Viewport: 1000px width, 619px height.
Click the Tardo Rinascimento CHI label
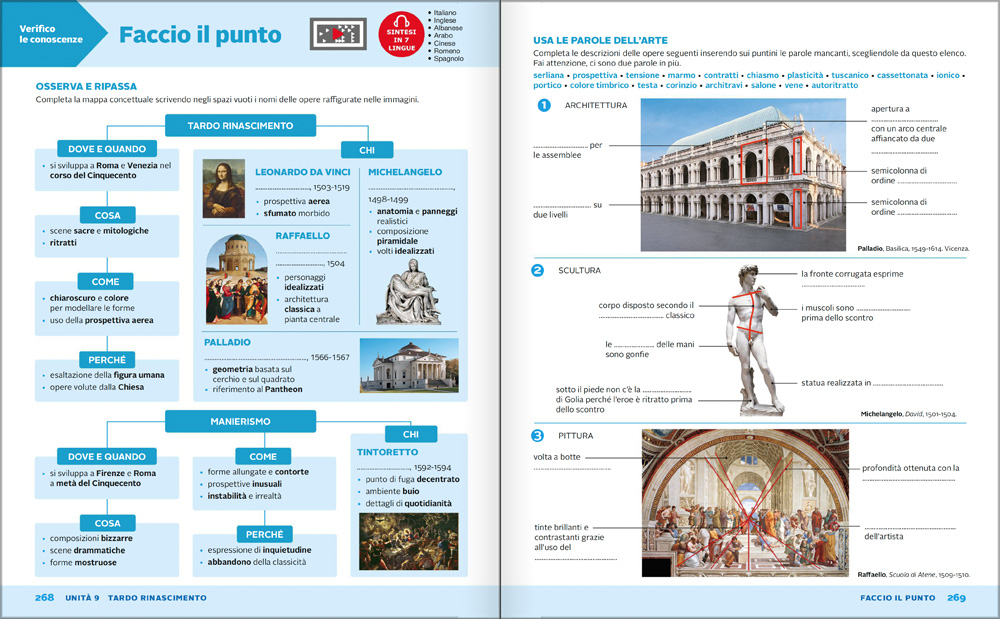[367, 150]
